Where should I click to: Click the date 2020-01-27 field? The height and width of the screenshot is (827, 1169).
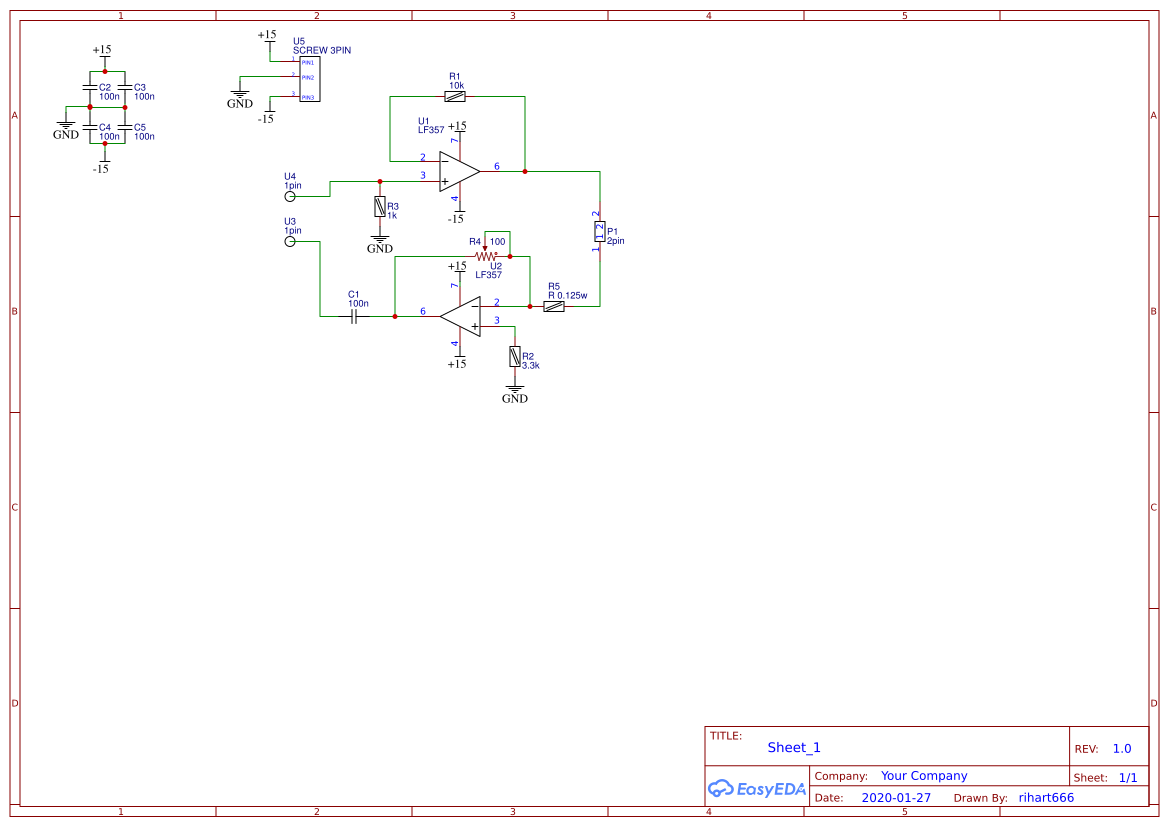pos(896,797)
